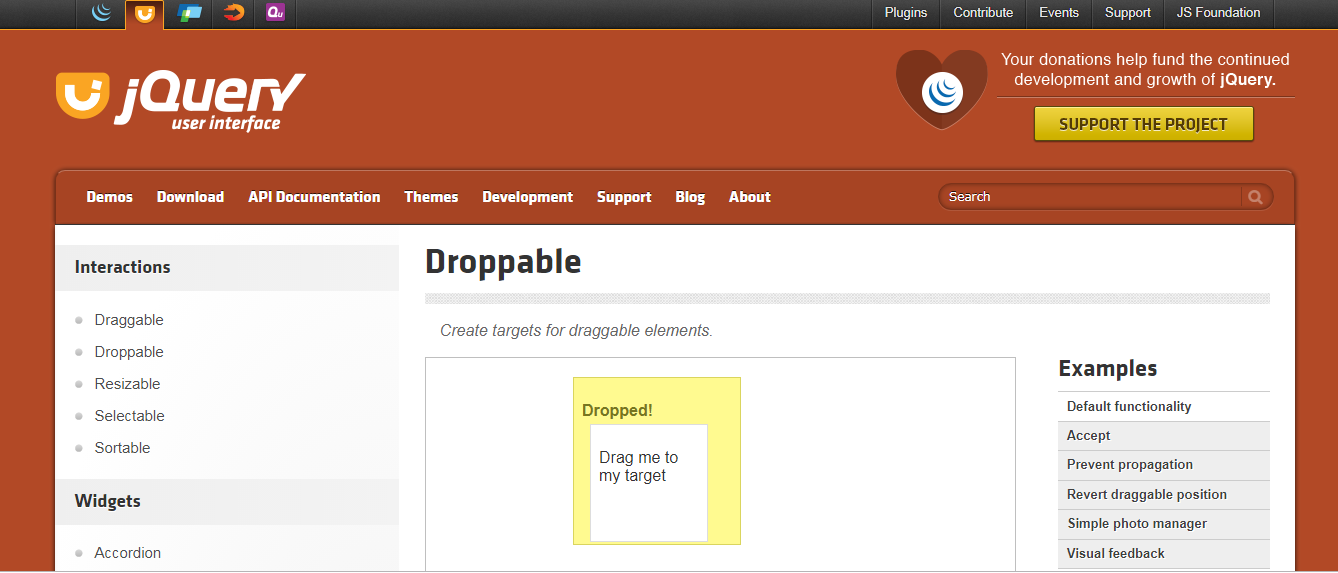Click the jQuery UI icon tab
The image size is (1338, 573).
(x=145, y=14)
